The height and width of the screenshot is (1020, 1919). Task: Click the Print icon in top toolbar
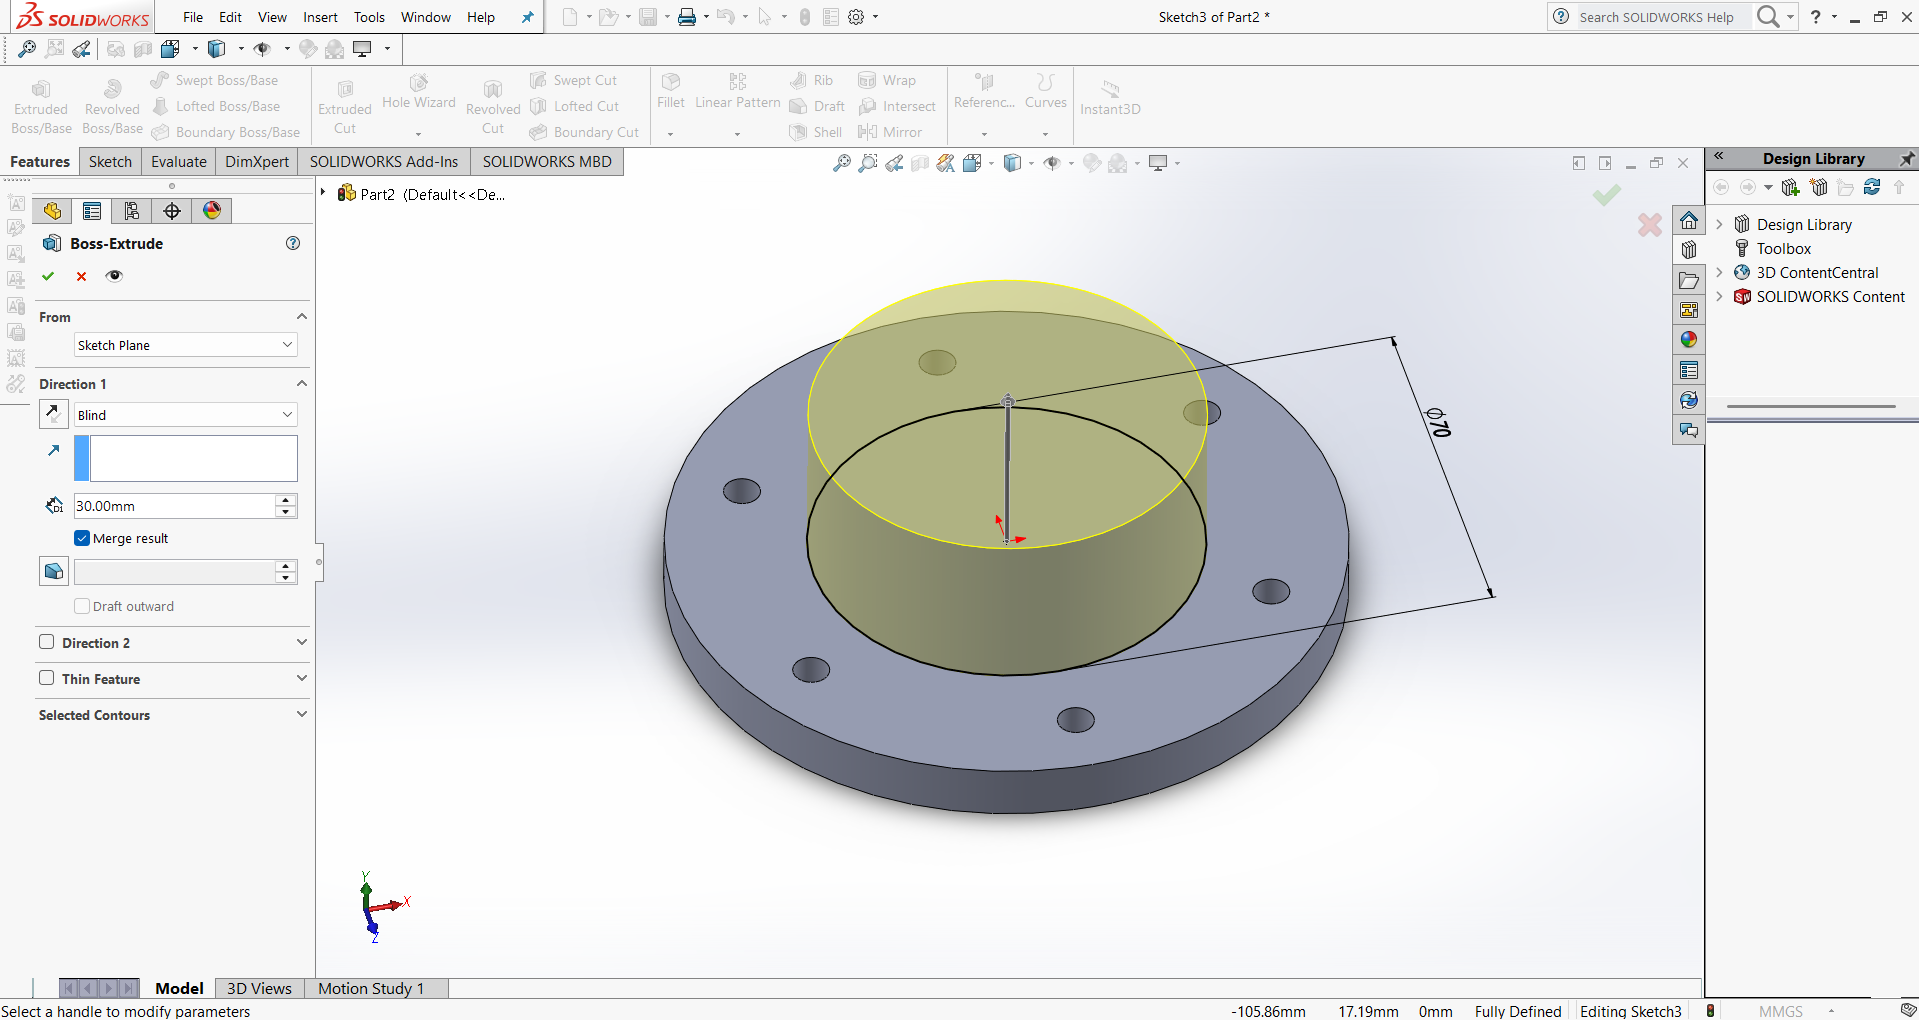(687, 17)
